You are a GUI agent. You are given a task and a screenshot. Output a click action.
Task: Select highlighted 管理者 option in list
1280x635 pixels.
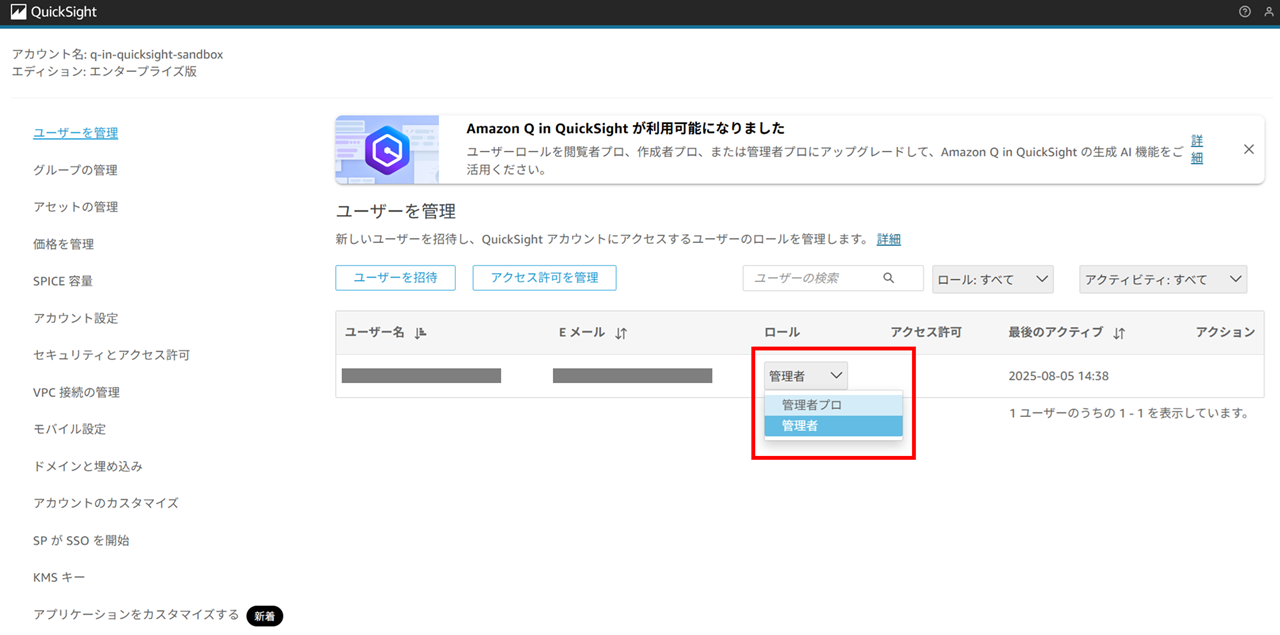coord(833,426)
